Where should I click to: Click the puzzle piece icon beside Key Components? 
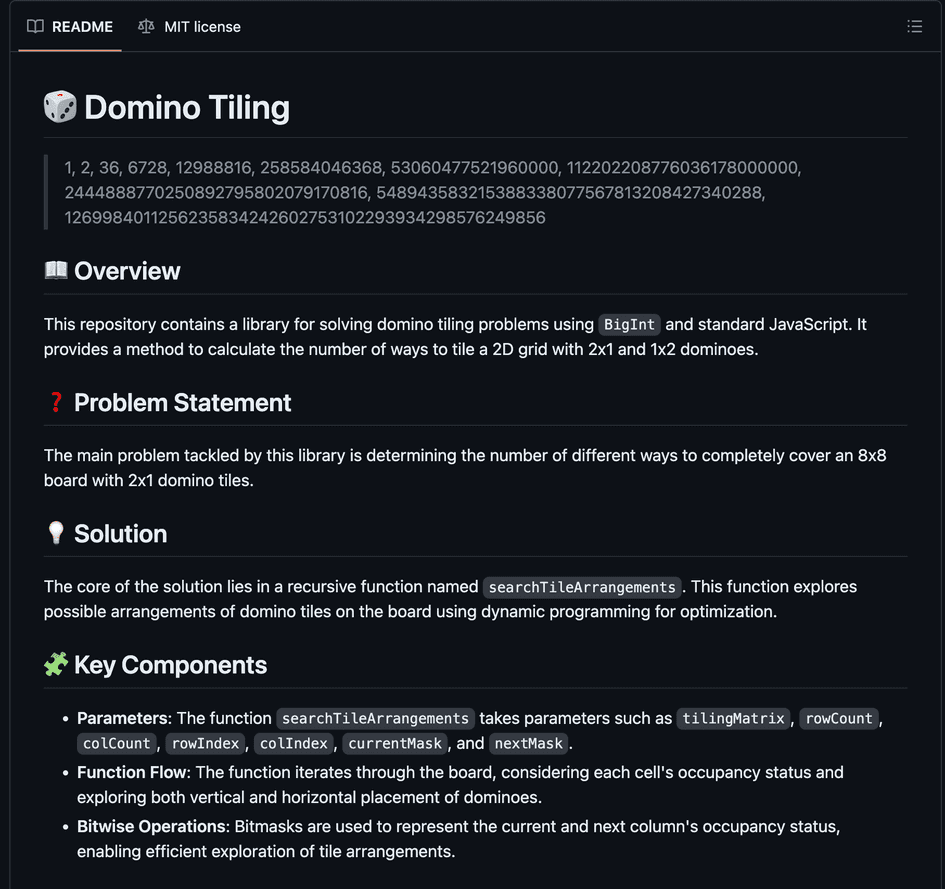[55, 664]
